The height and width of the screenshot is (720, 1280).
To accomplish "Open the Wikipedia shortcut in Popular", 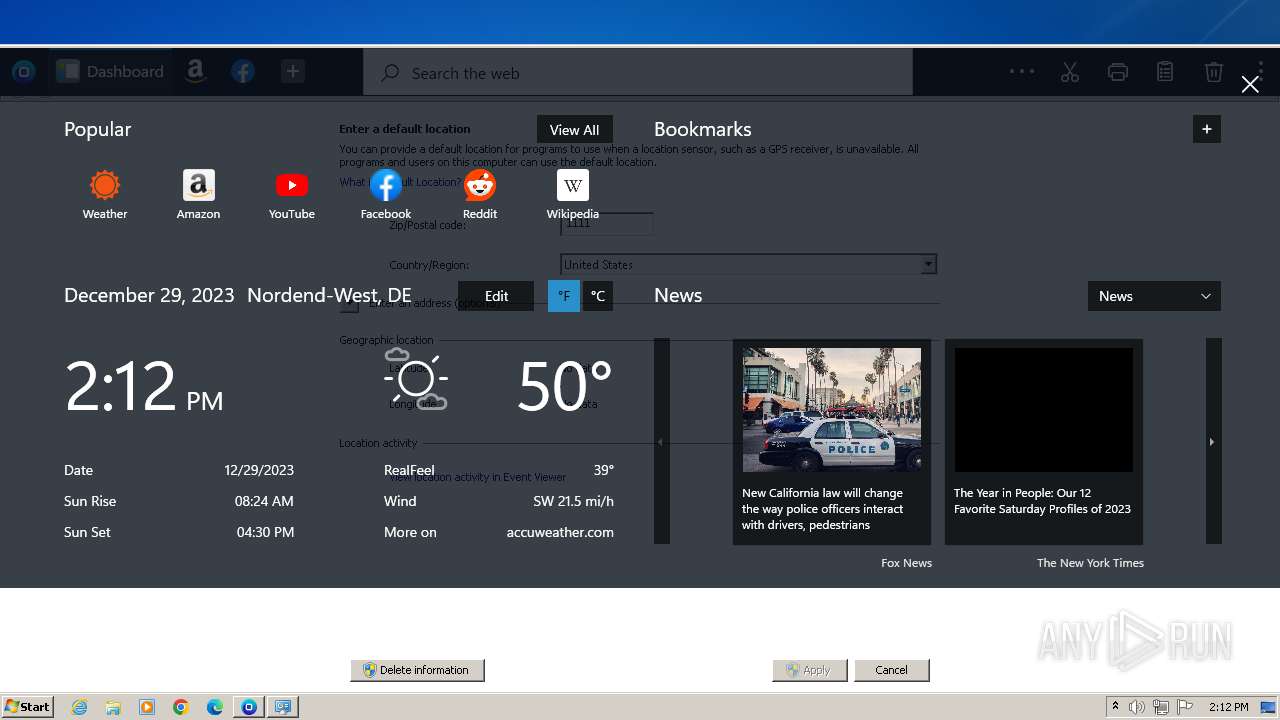I will 573,194.
